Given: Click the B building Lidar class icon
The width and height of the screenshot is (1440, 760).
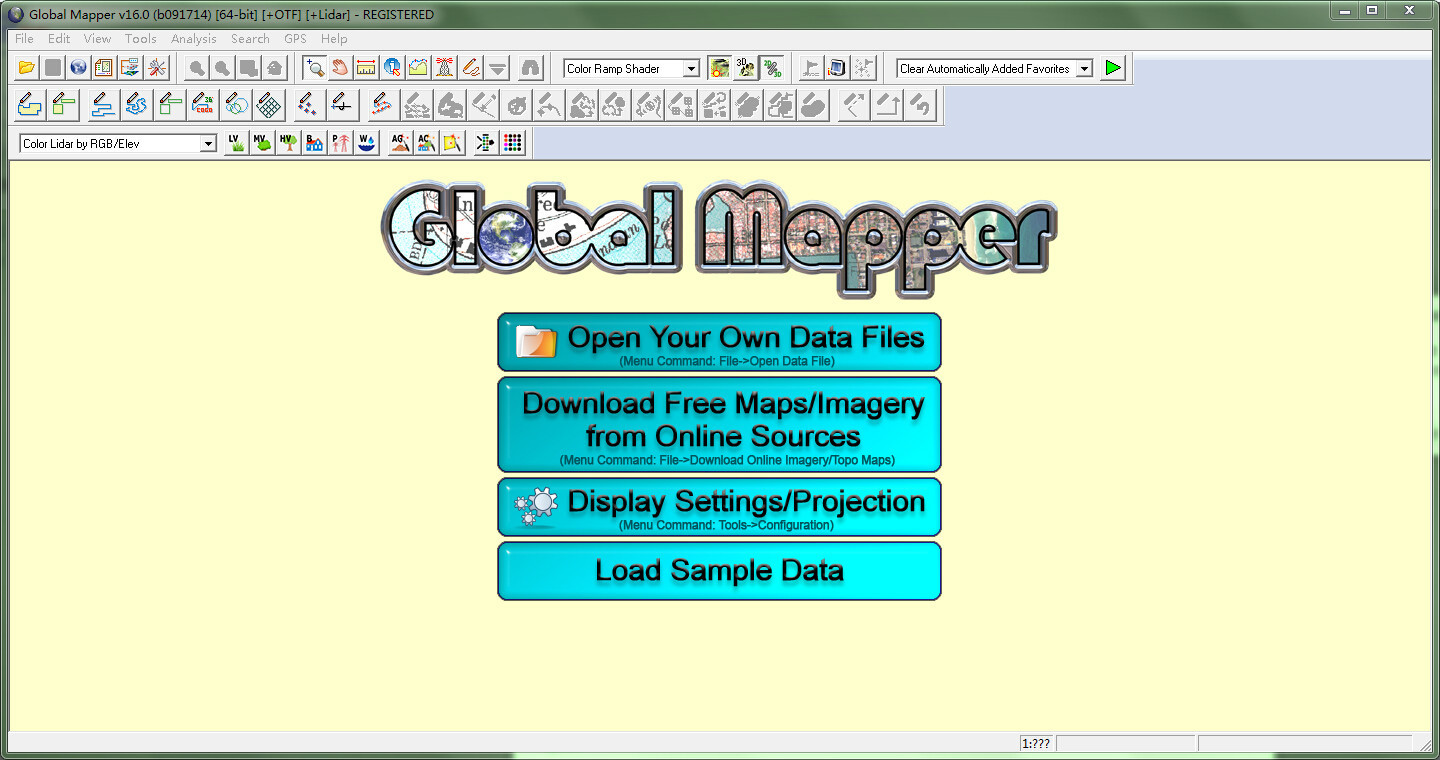Looking at the screenshot, I should point(314,143).
